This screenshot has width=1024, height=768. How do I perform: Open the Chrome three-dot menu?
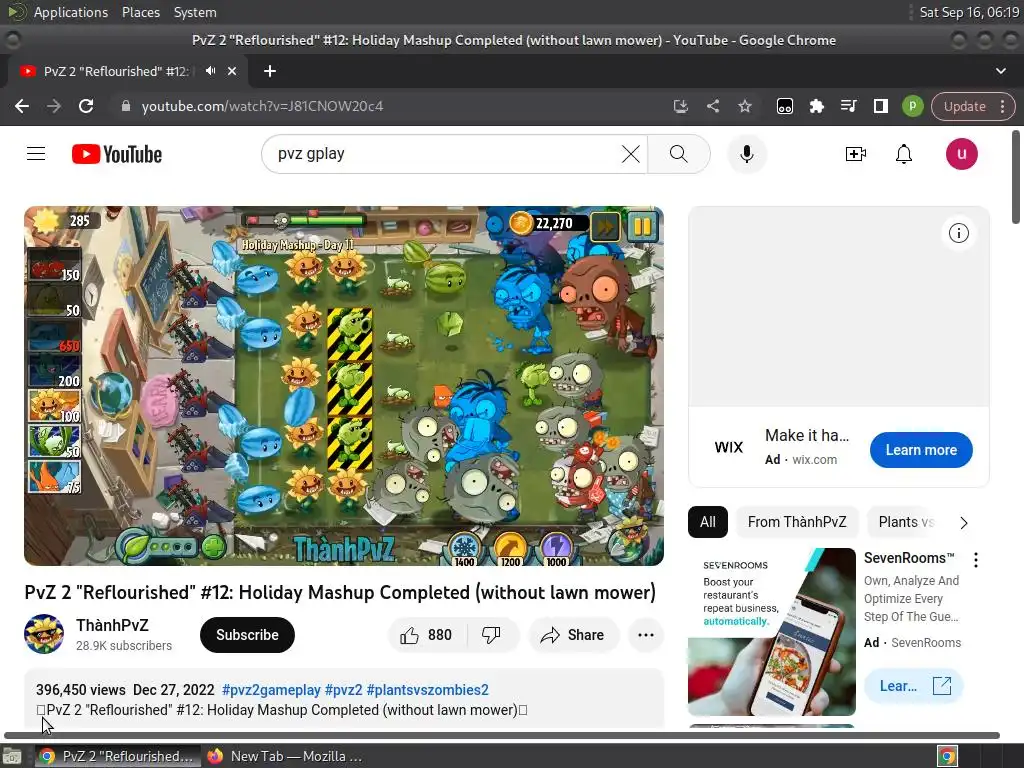point(1002,106)
